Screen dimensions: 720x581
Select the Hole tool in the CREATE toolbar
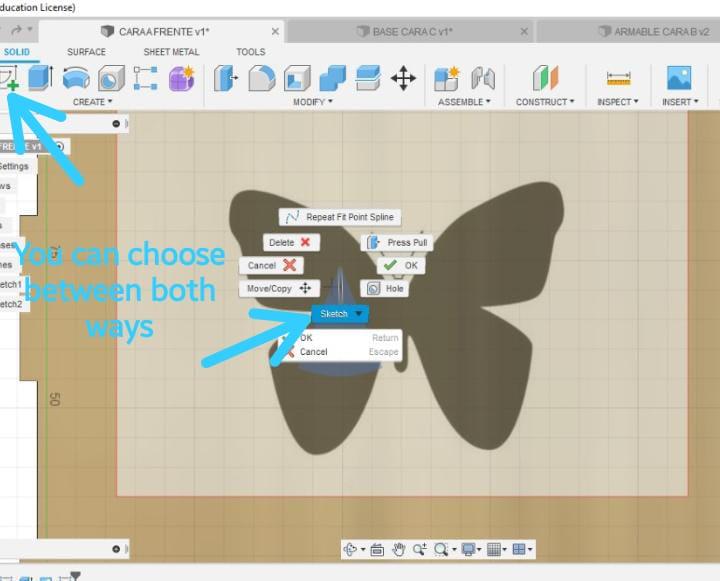click(111, 78)
